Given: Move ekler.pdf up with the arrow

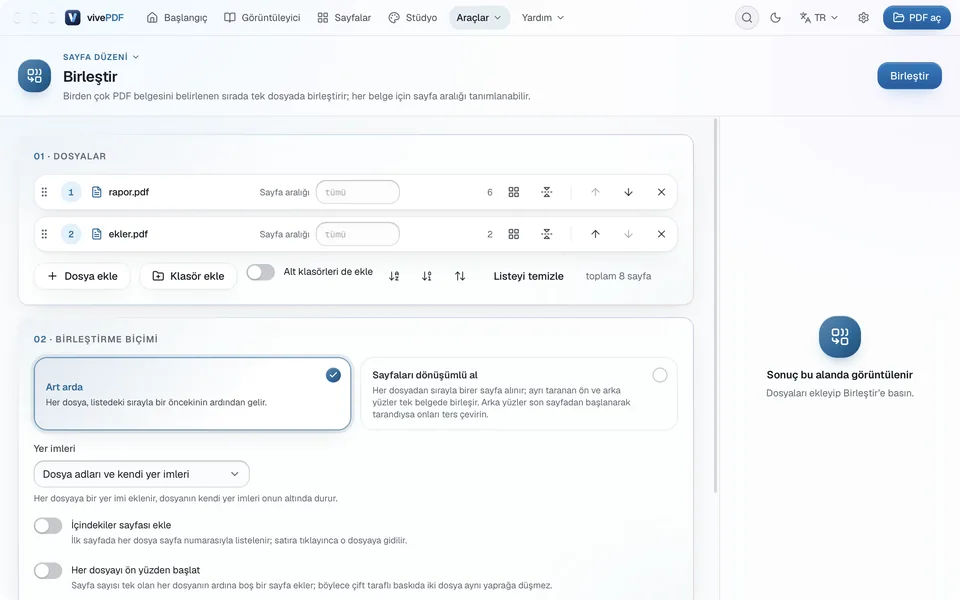Looking at the screenshot, I should coord(595,234).
